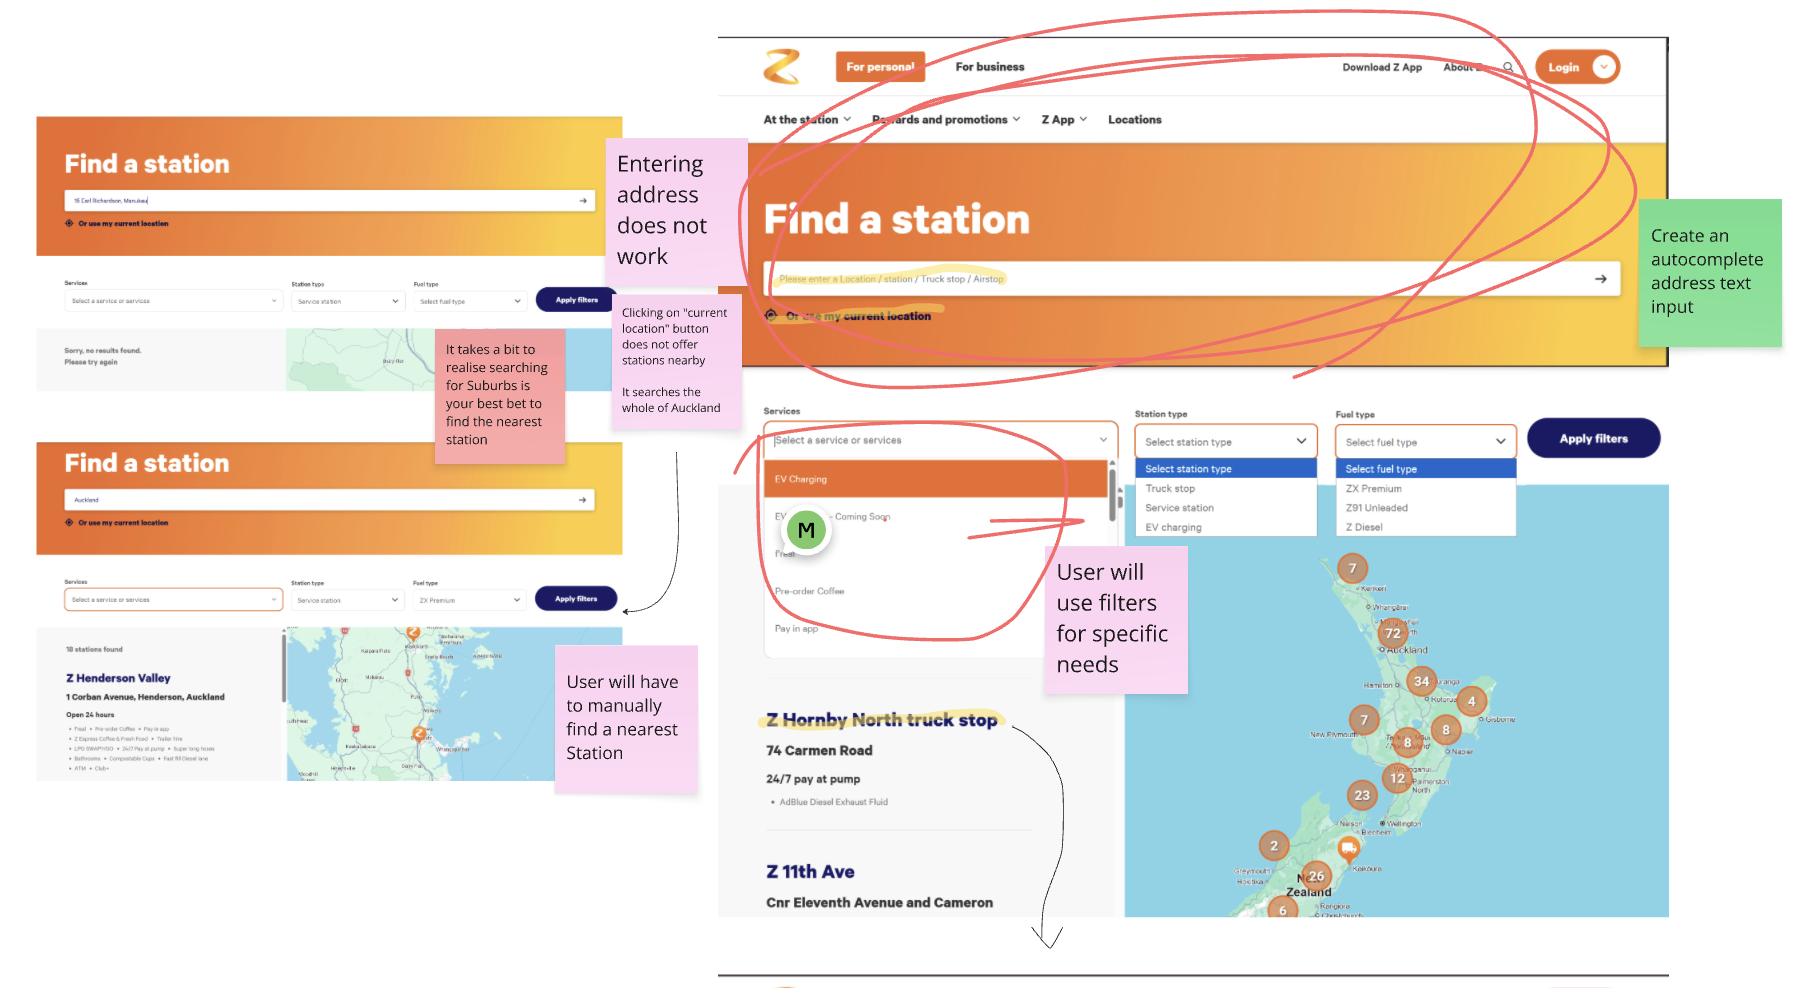The height and width of the screenshot is (988, 1810).
Task: Choose EV Charging in the services list
Action: [936, 479]
